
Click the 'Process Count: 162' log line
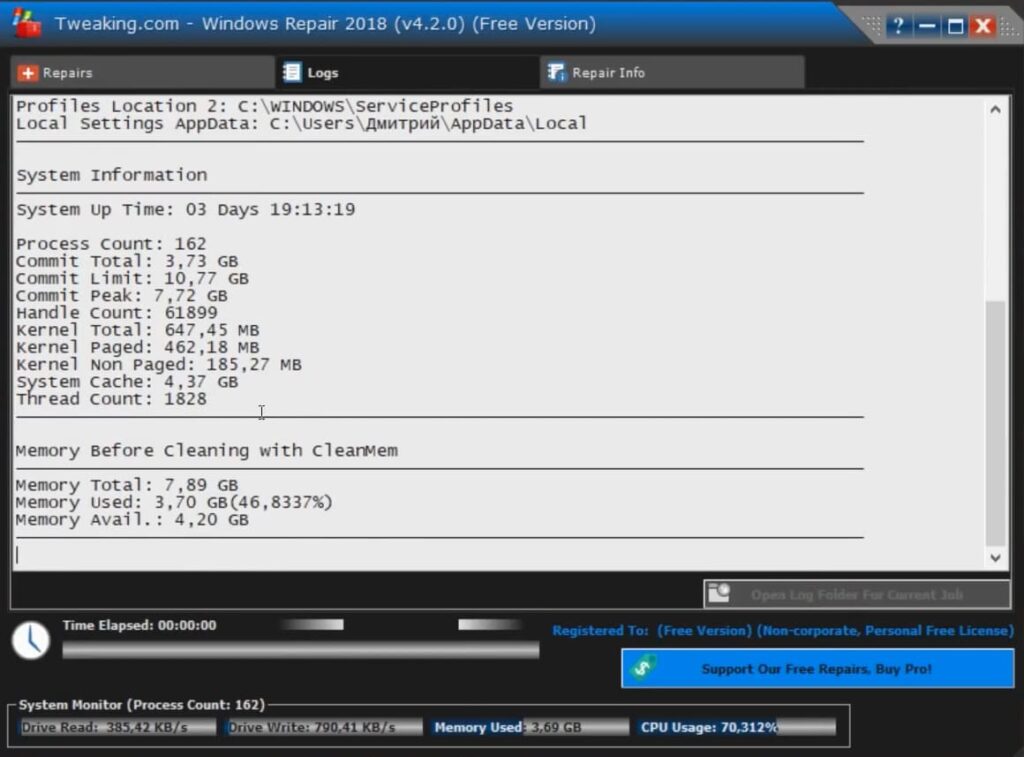[111, 244]
